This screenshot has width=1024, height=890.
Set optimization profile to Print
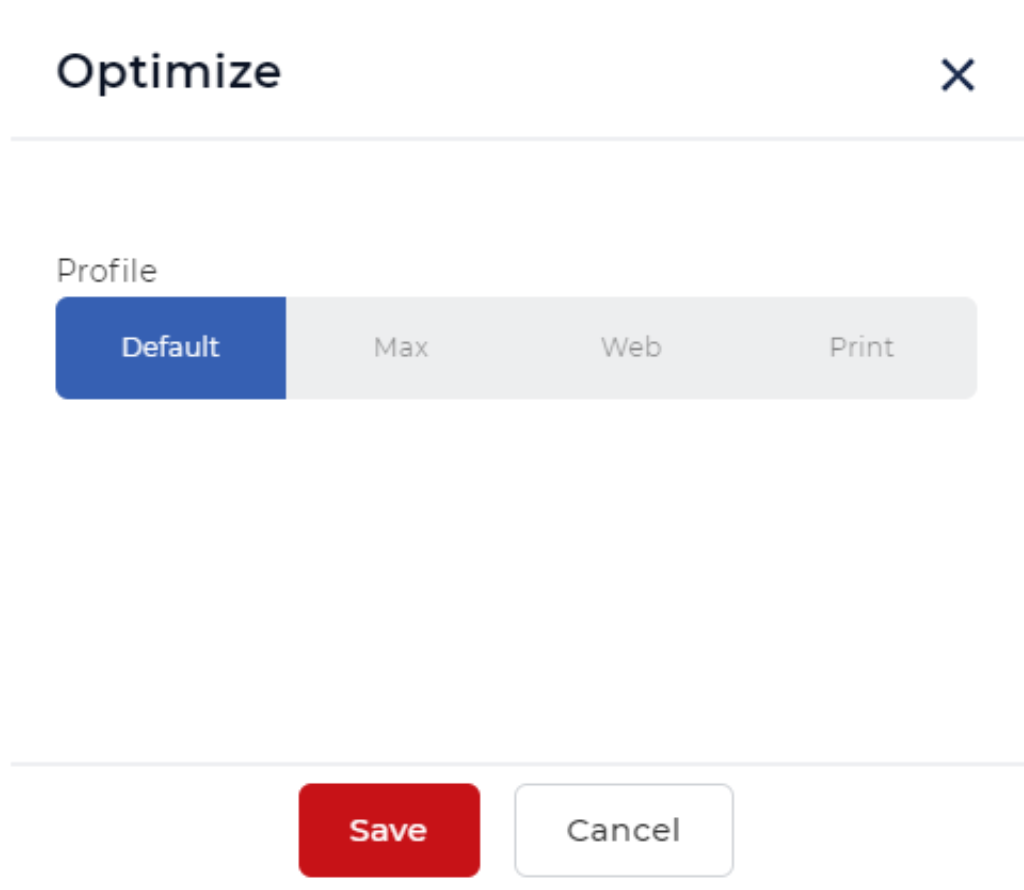pos(861,348)
